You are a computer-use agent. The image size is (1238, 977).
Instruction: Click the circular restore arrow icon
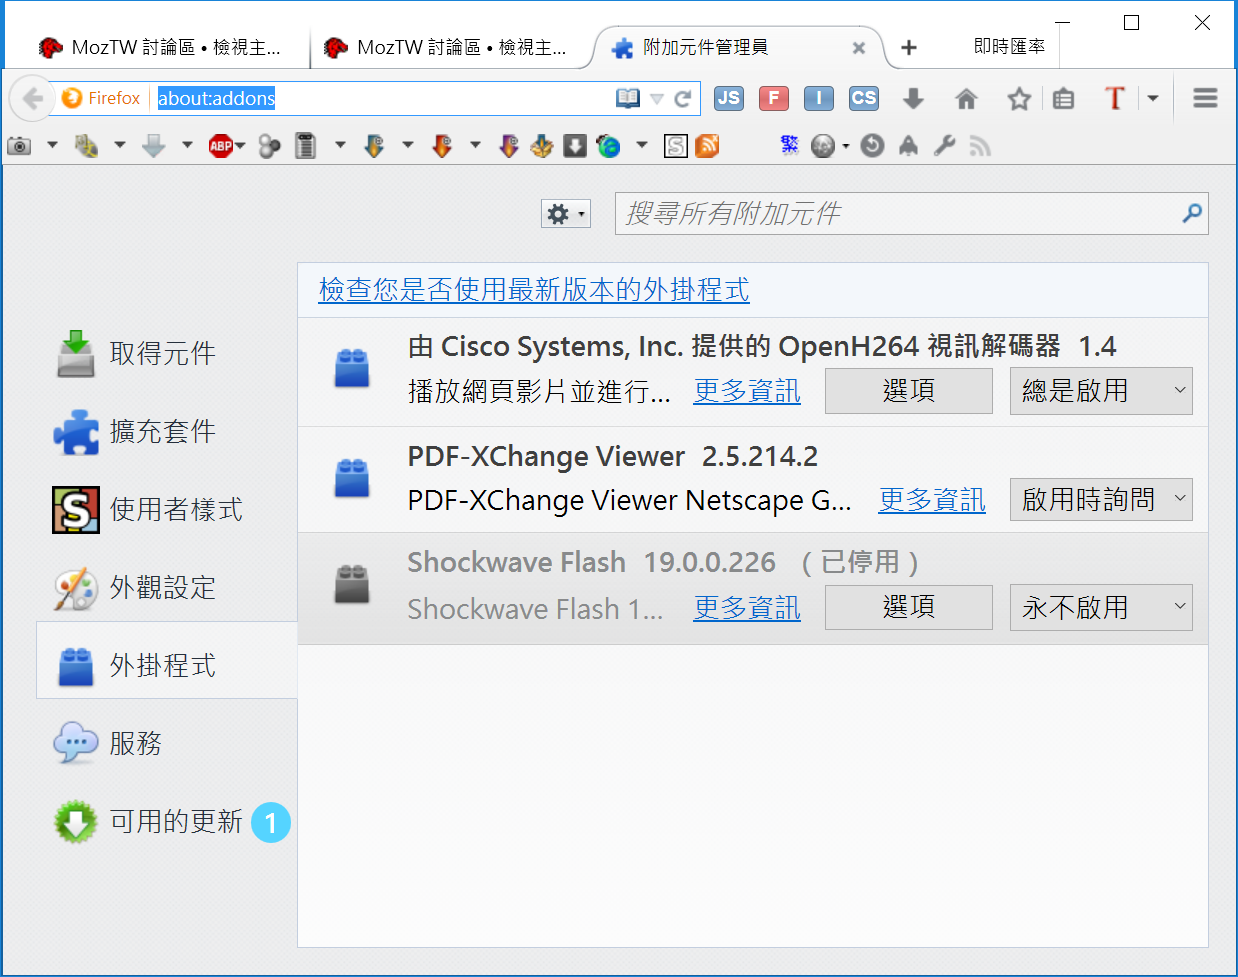point(872,146)
